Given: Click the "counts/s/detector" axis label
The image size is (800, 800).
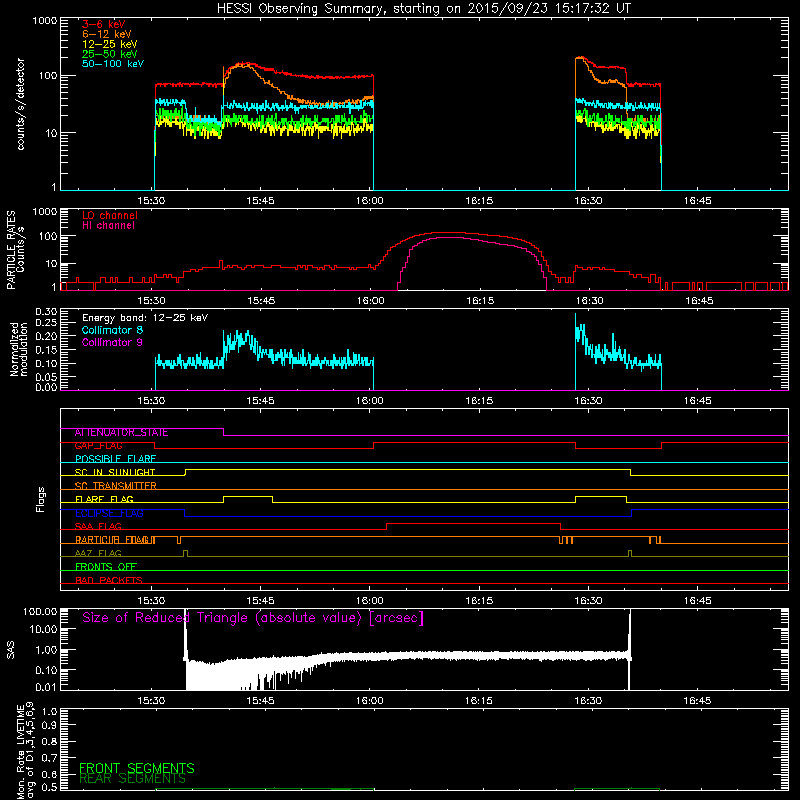Looking at the screenshot, I should [x=20, y=104].
